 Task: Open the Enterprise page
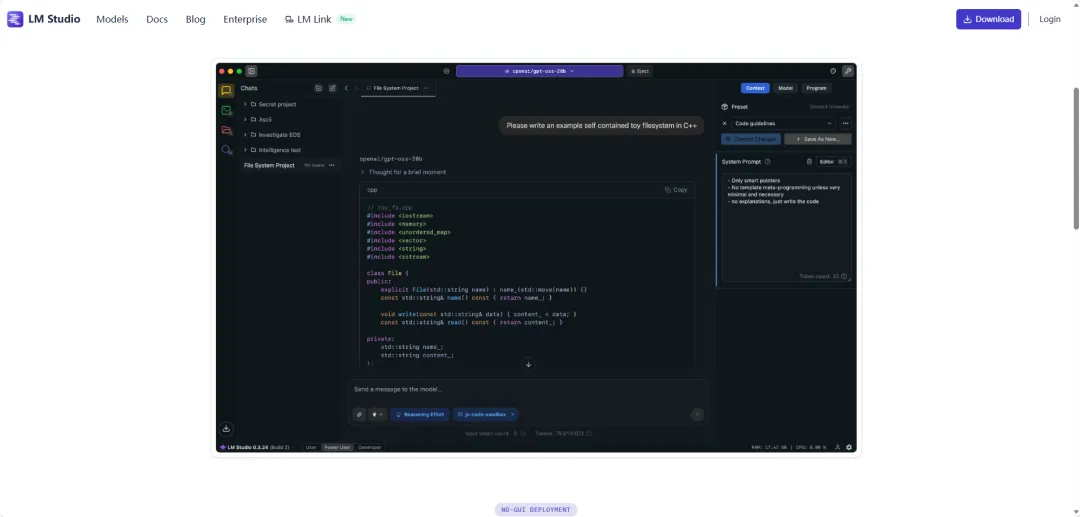[x=245, y=19]
